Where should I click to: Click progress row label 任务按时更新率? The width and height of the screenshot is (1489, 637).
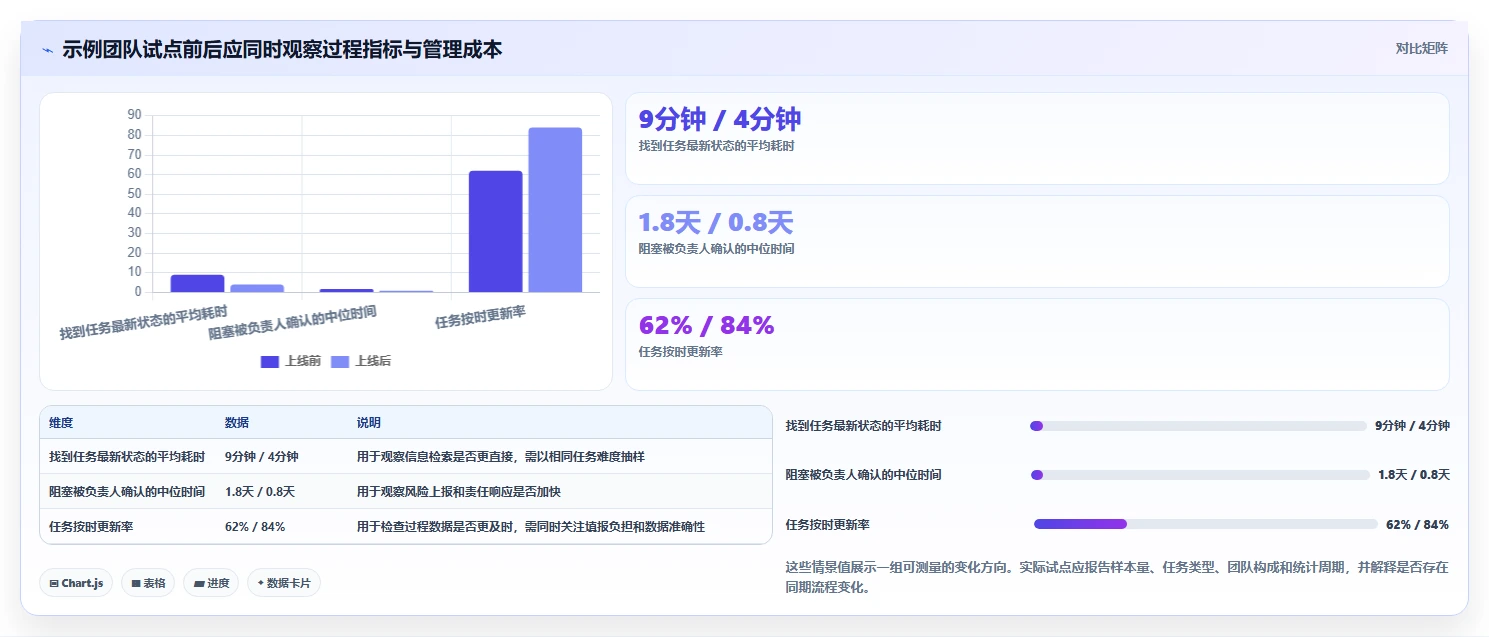click(827, 525)
